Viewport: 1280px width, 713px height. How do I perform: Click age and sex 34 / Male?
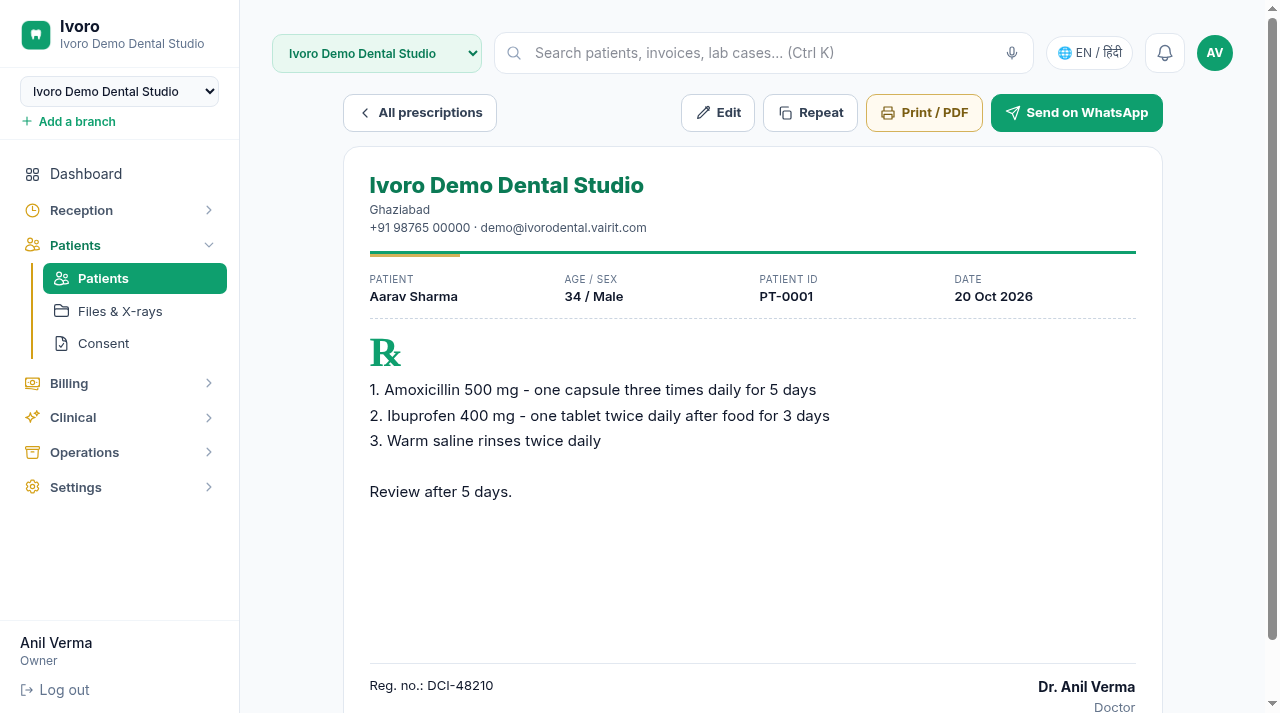594,297
